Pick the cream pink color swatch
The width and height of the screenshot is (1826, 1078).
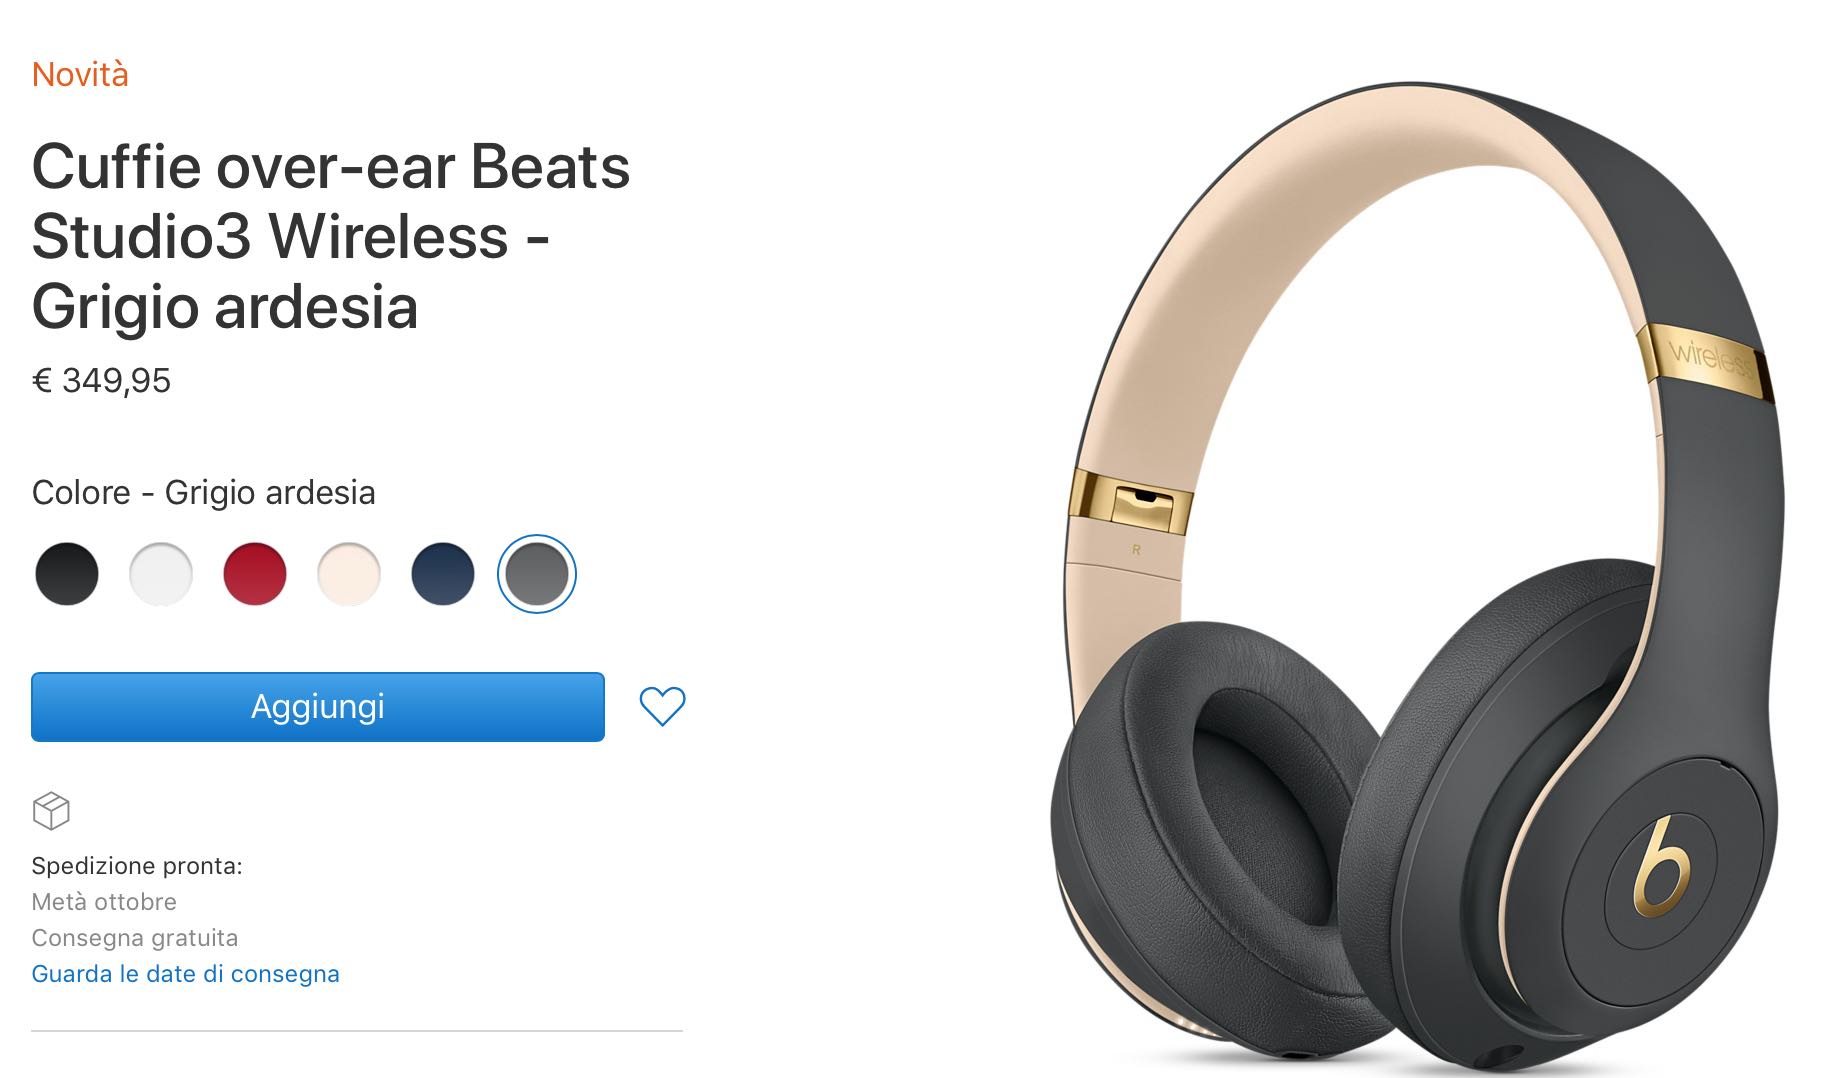tap(349, 574)
